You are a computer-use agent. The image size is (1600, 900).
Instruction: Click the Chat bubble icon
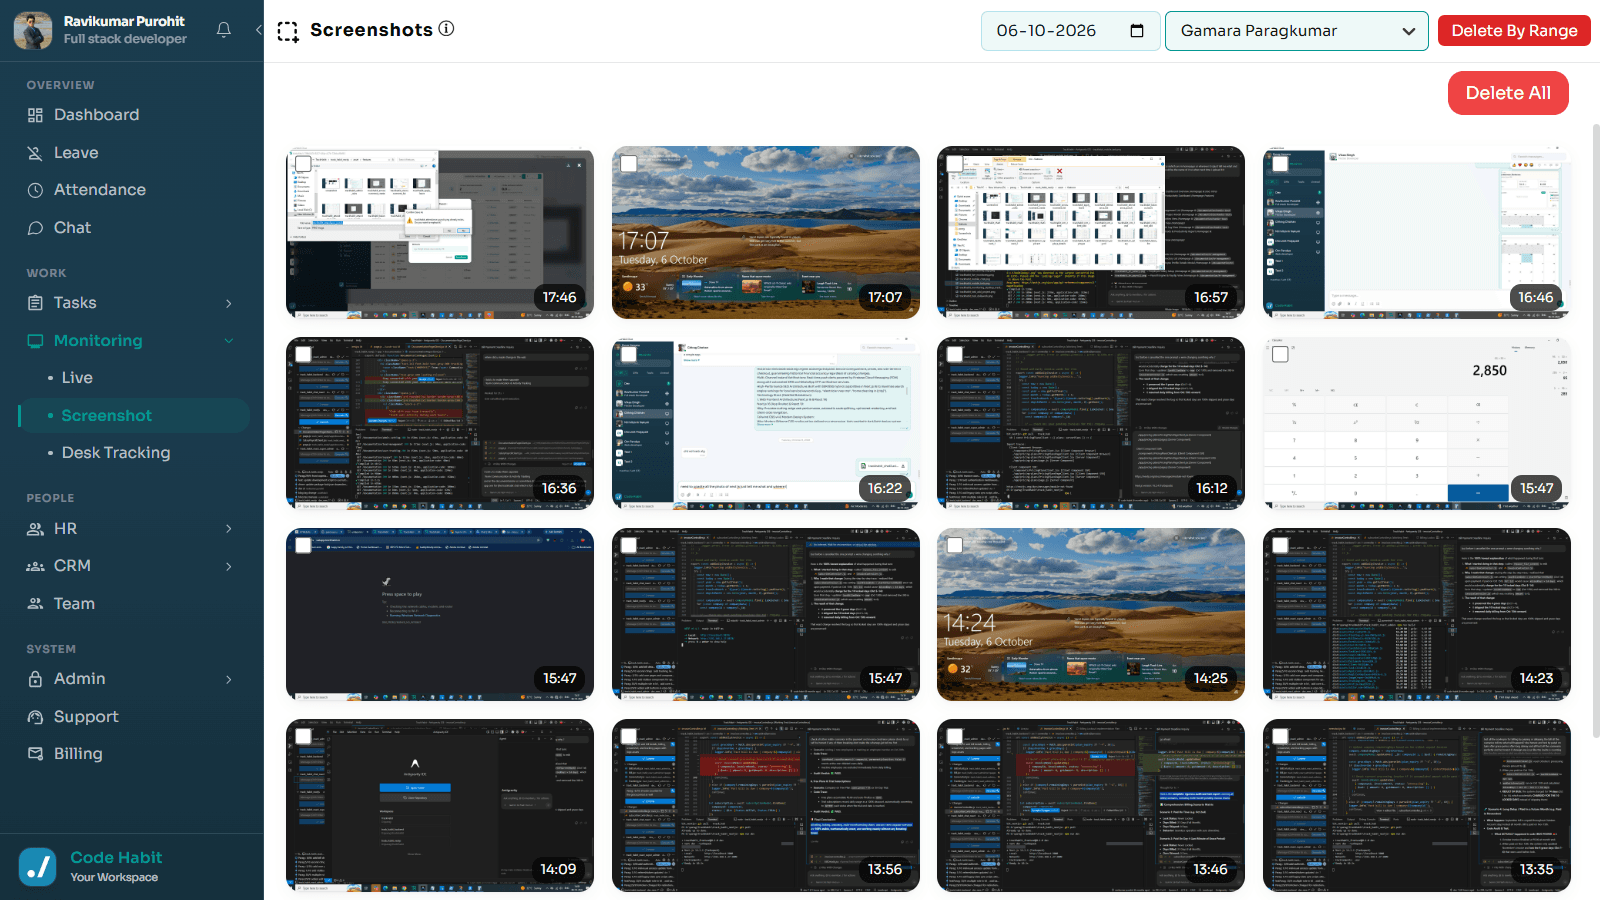[35, 228]
